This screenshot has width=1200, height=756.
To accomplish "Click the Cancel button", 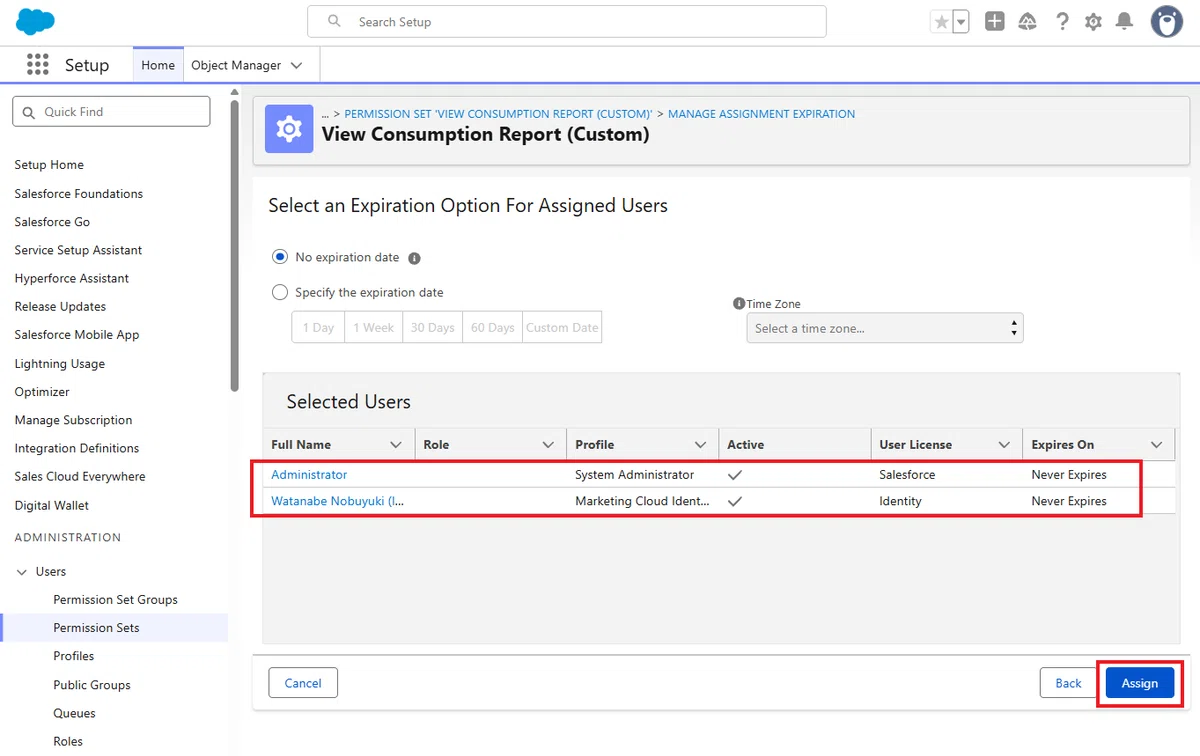I will pos(303,683).
